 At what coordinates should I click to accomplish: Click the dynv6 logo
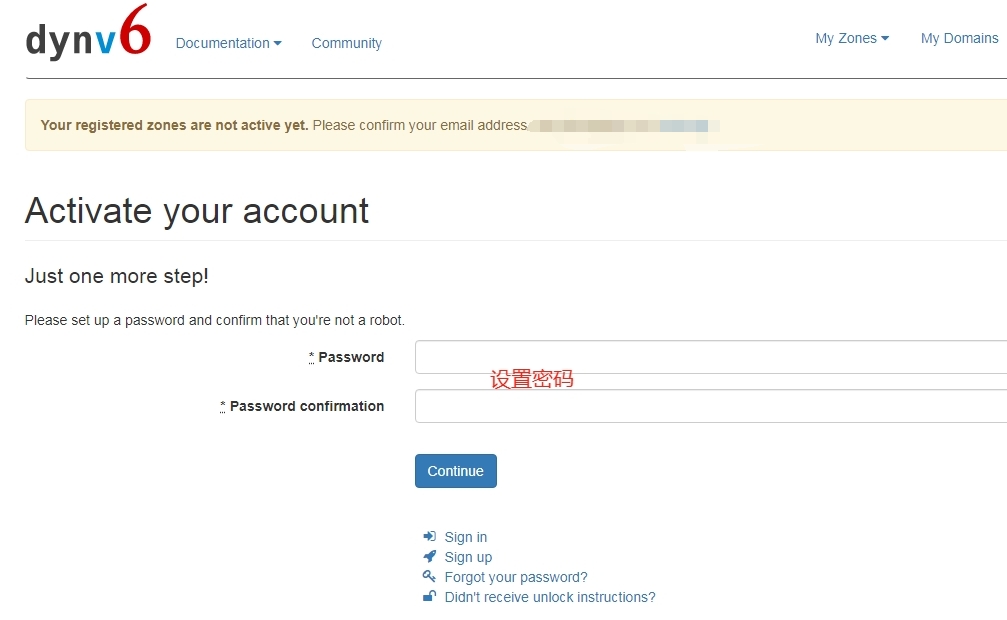click(x=88, y=35)
